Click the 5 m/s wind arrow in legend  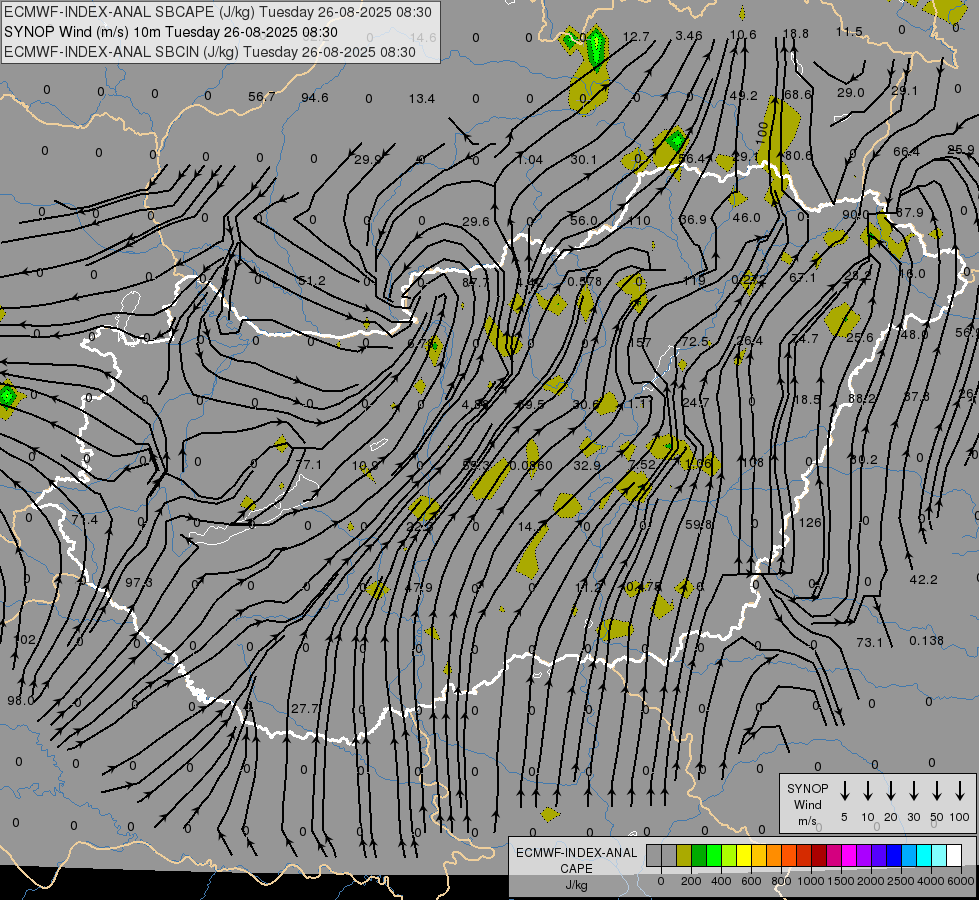845,791
